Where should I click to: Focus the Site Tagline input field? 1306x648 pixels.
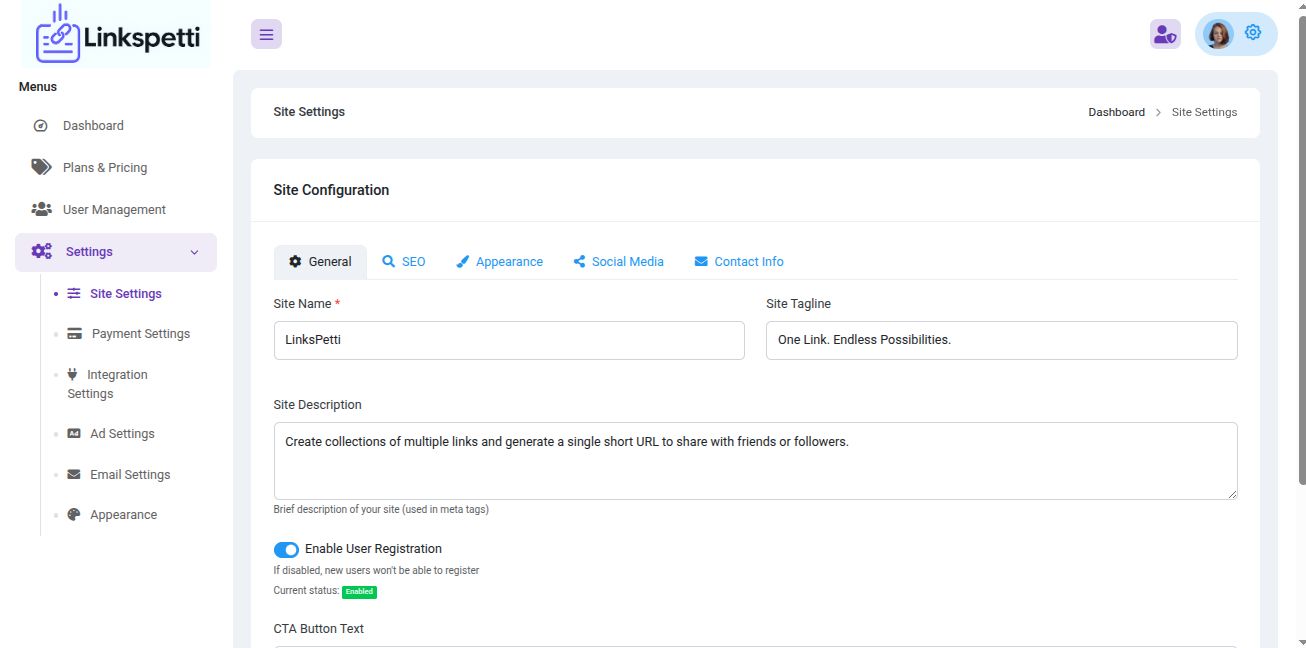1002,340
